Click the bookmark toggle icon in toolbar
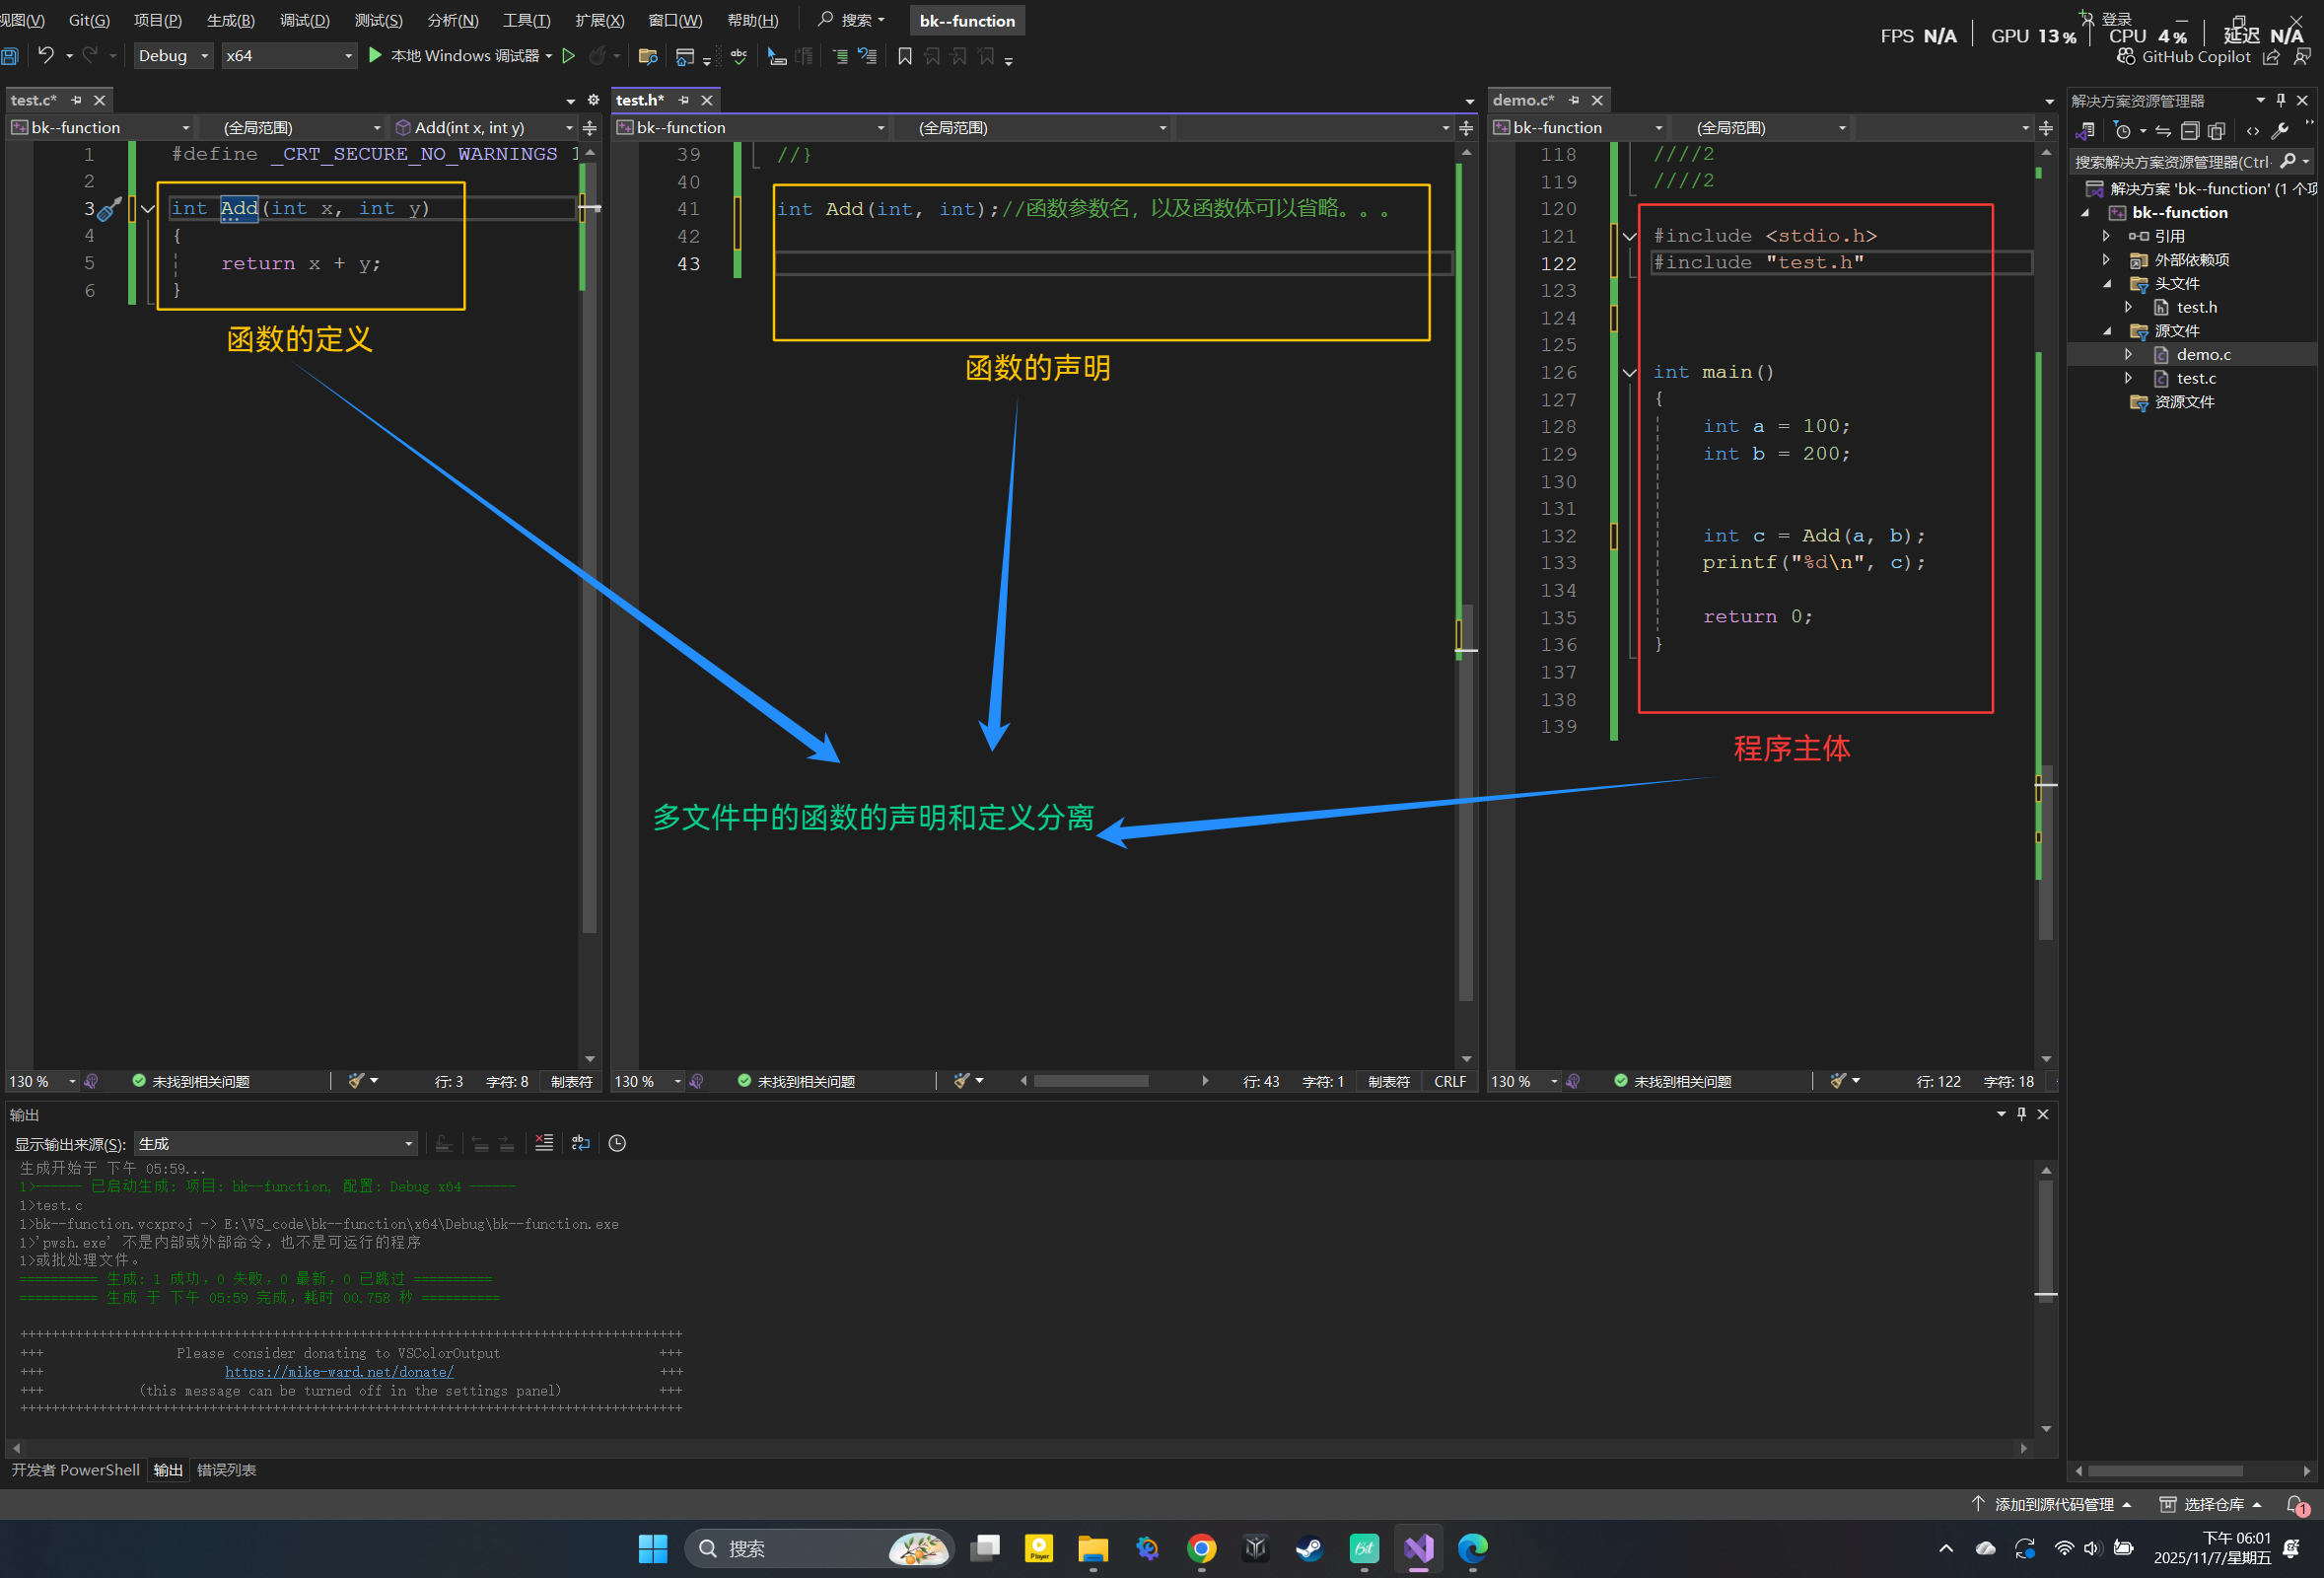This screenshot has height=1578, width=2324. point(904,56)
